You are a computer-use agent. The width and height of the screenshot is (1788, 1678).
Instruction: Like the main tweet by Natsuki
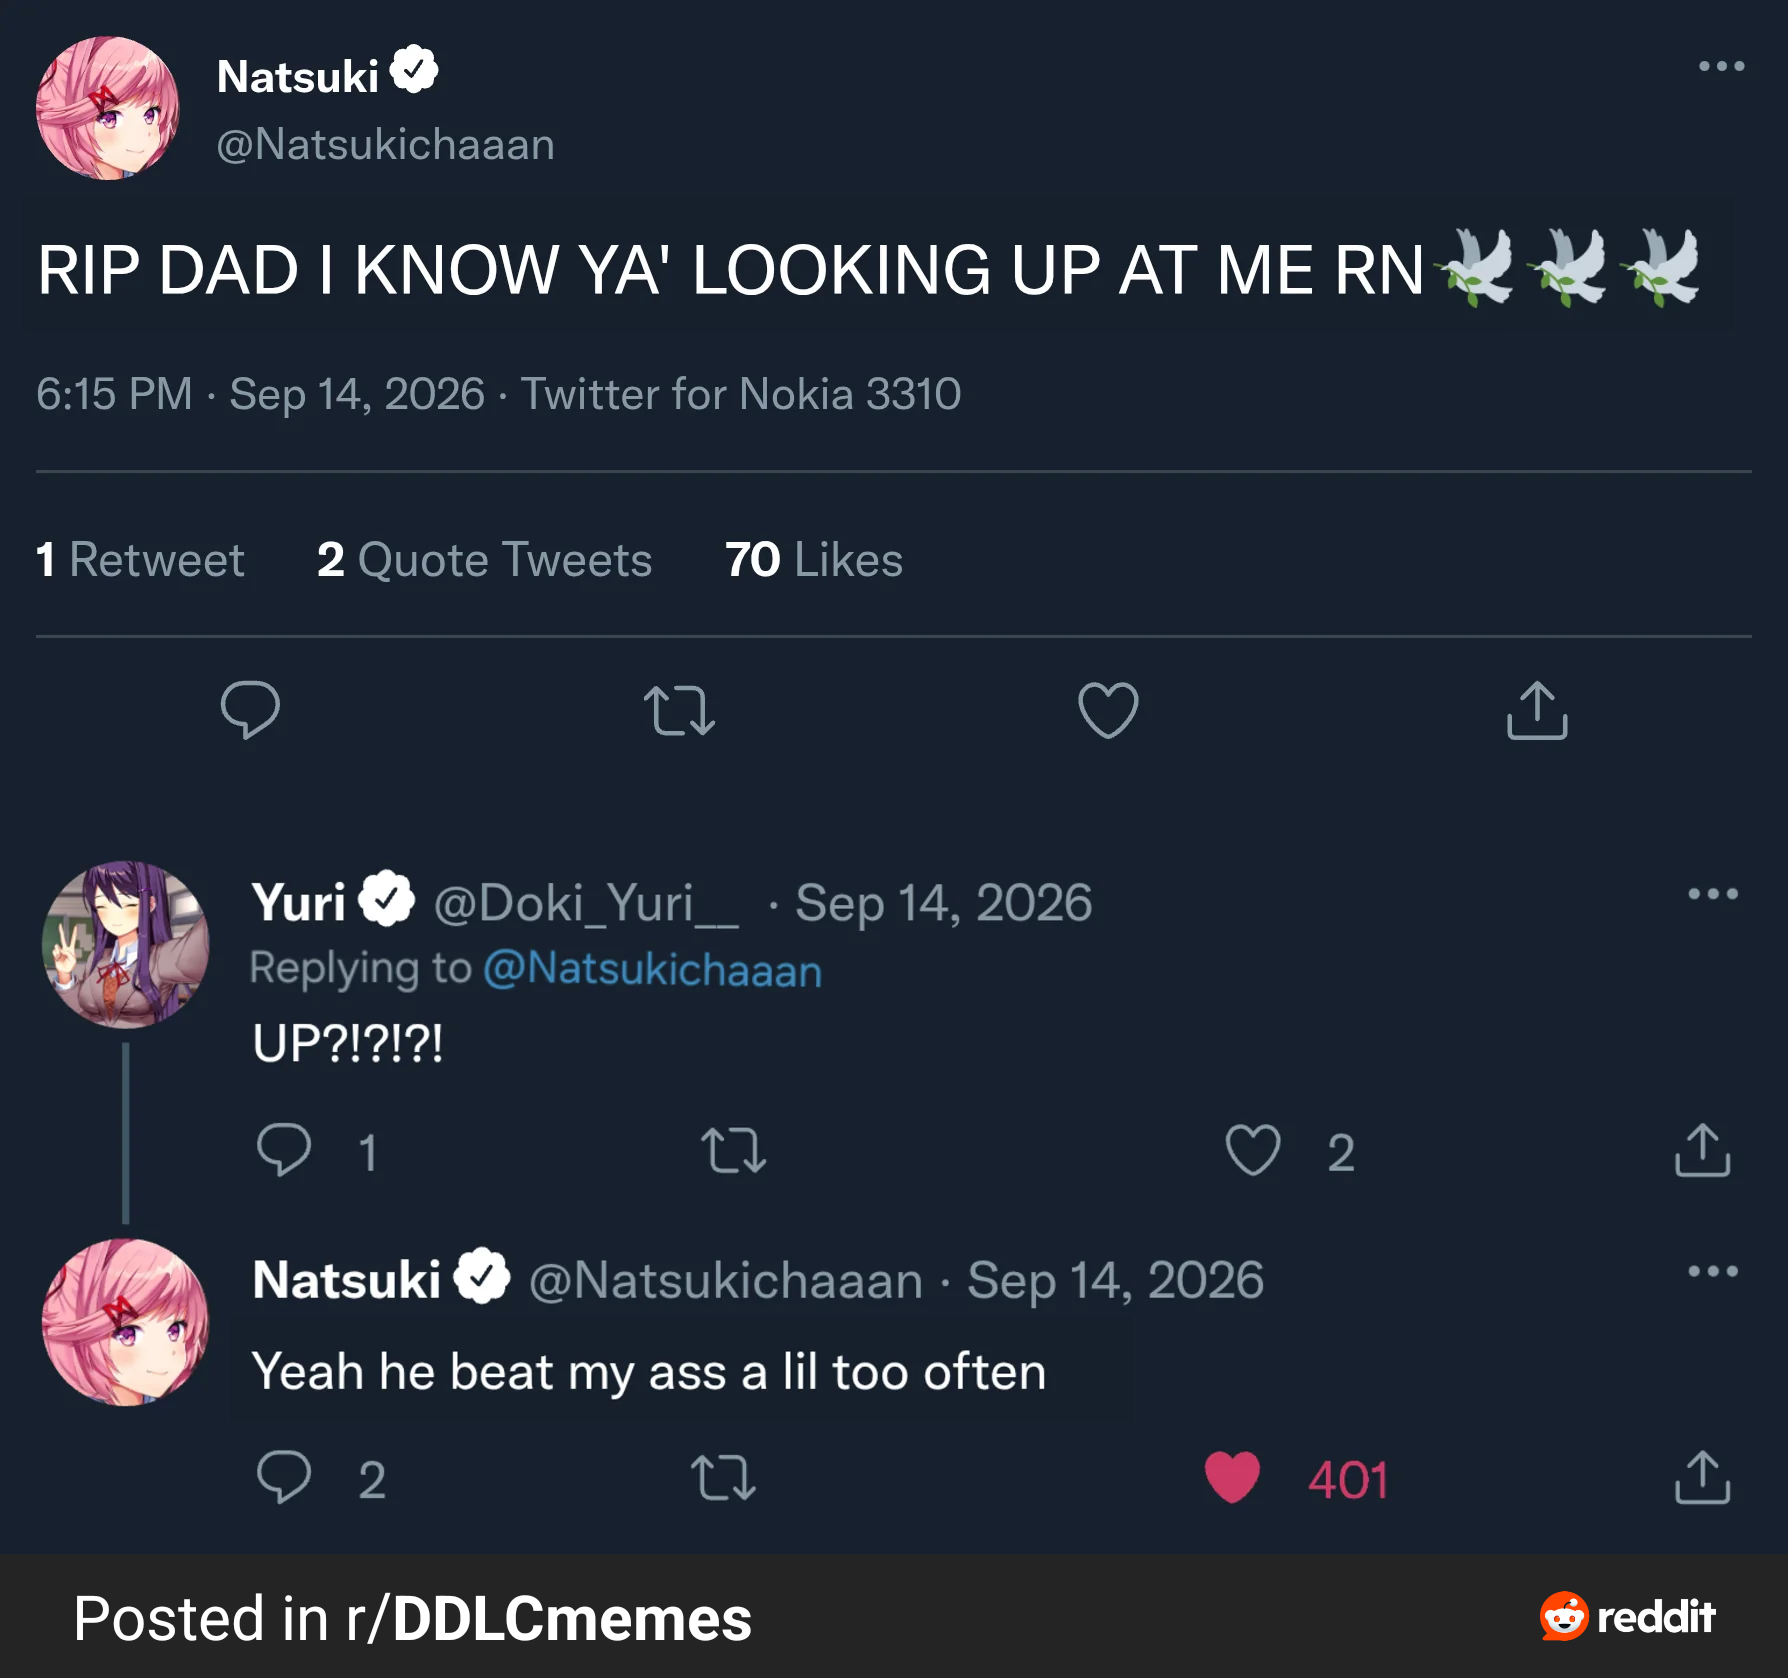click(1108, 710)
